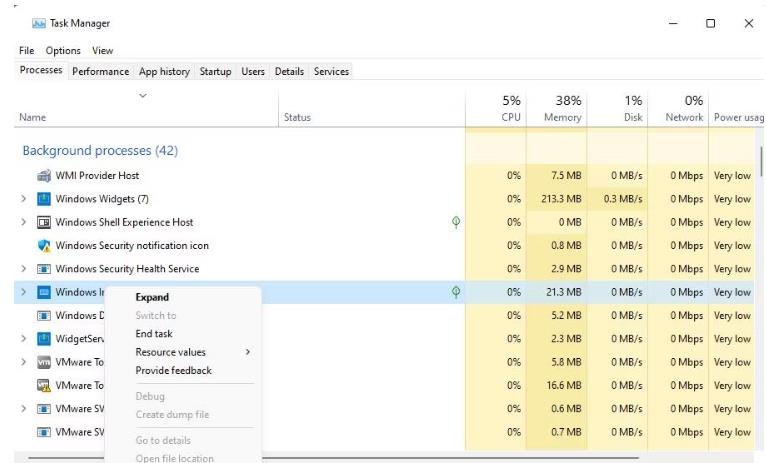Sort by the Name column header

(33, 117)
